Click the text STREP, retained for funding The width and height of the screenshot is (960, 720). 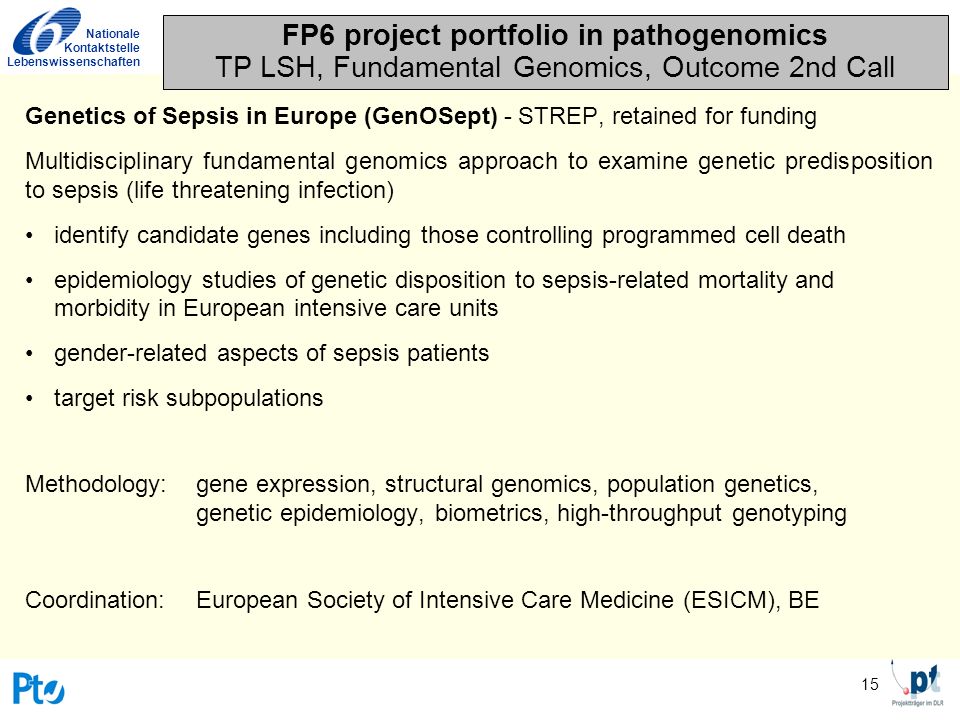667,116
